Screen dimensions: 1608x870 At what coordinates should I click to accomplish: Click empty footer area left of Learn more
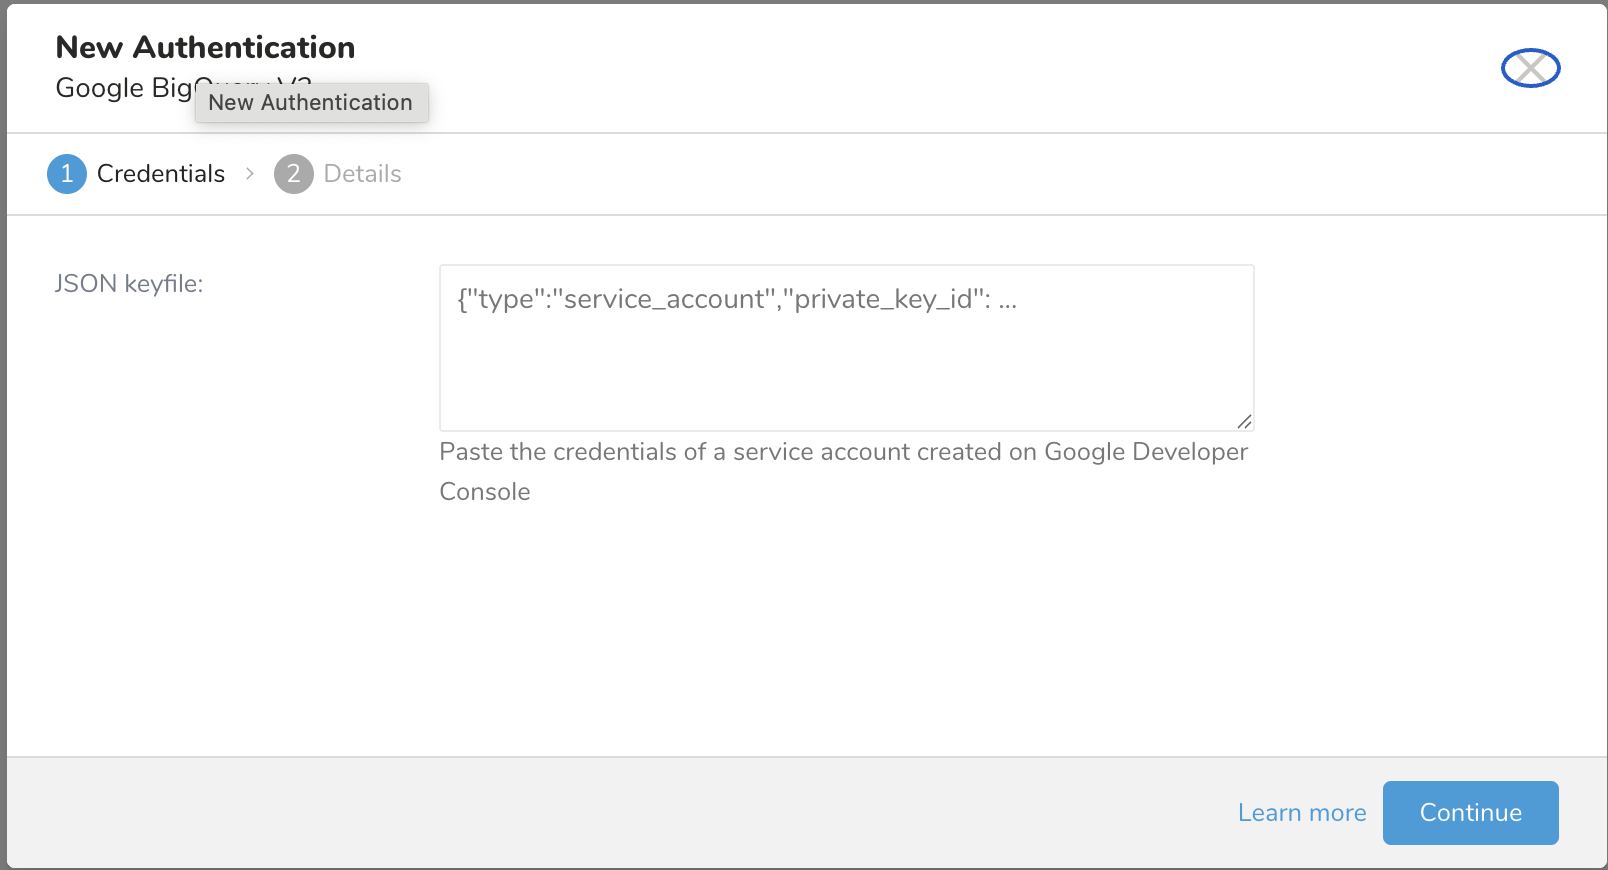point(600,813)
